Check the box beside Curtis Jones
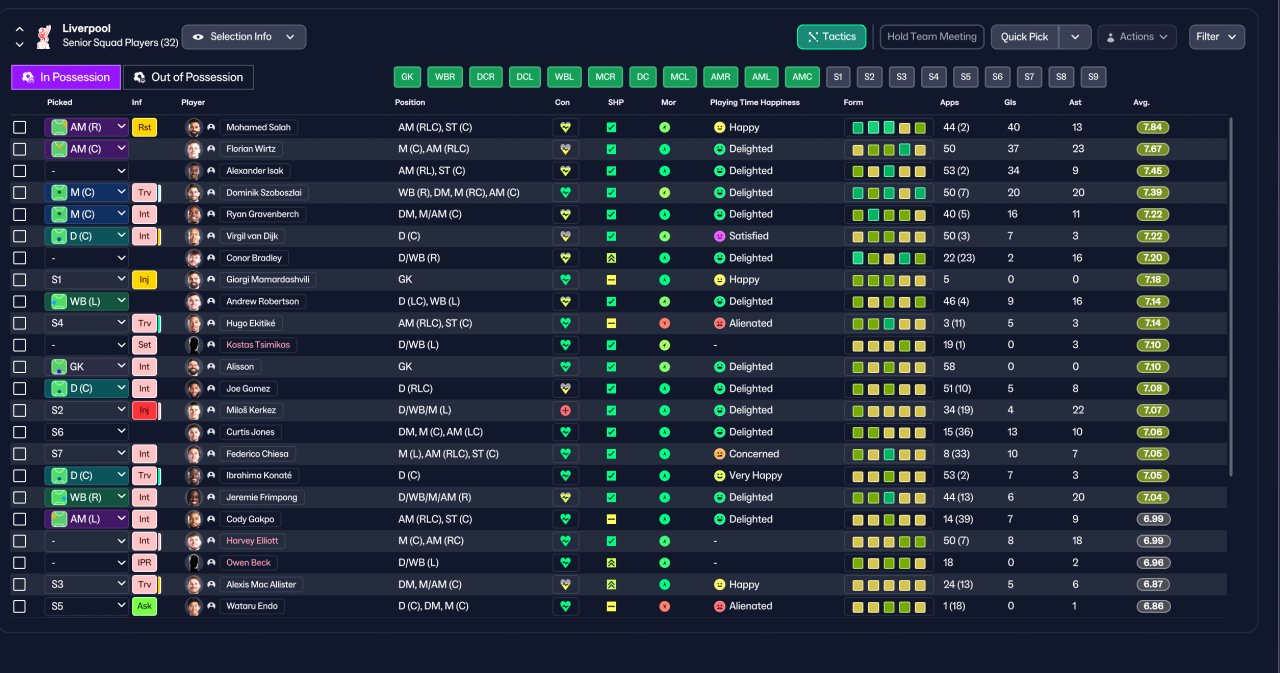 (20, 432)
